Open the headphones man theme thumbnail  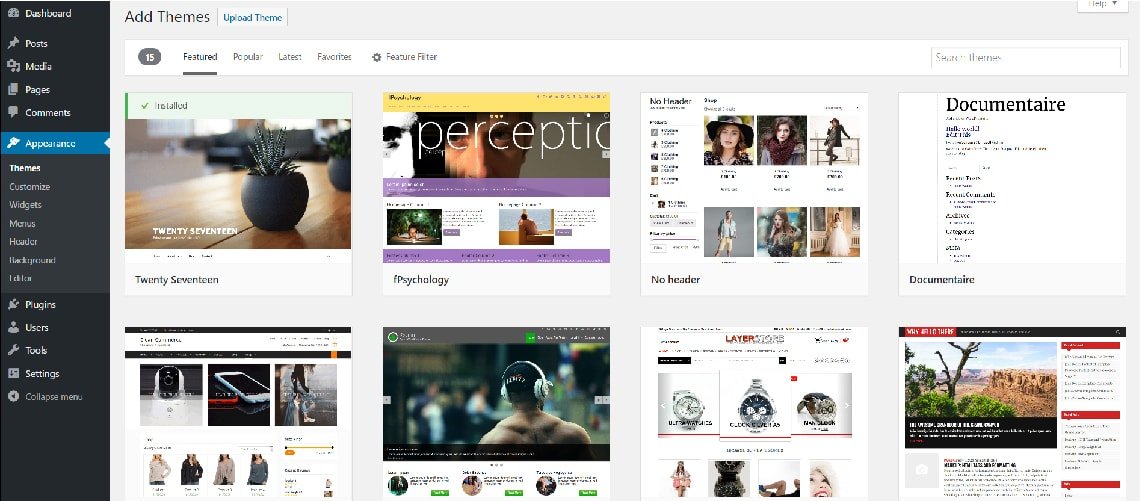coord(497,414)
